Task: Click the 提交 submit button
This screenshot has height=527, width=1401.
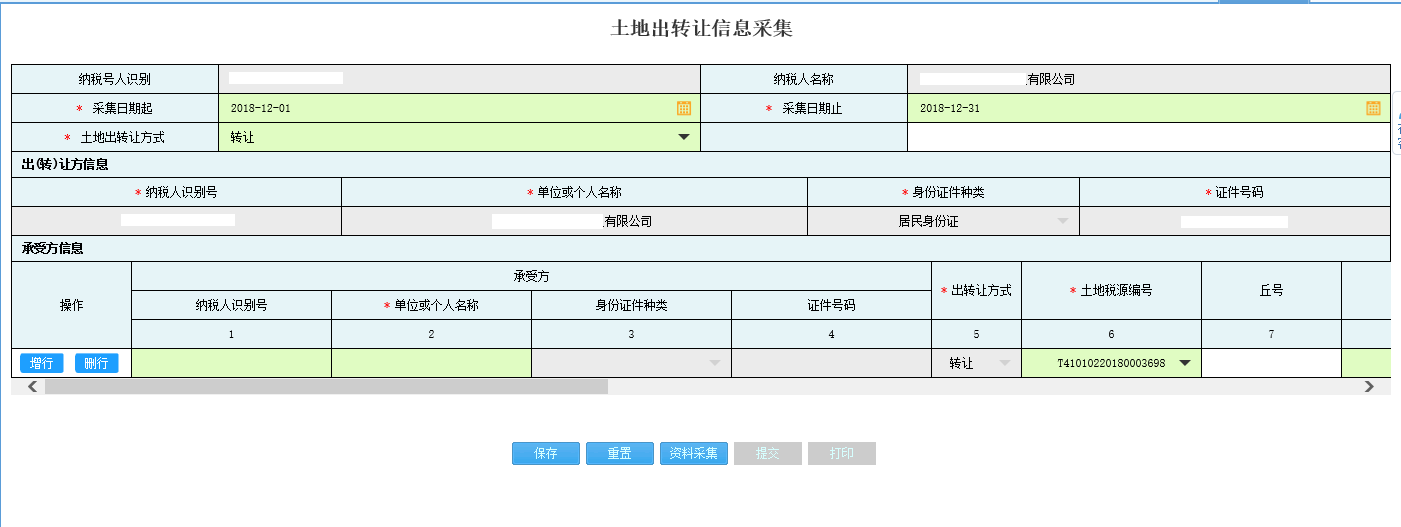Action: click(x=767, y=453)
